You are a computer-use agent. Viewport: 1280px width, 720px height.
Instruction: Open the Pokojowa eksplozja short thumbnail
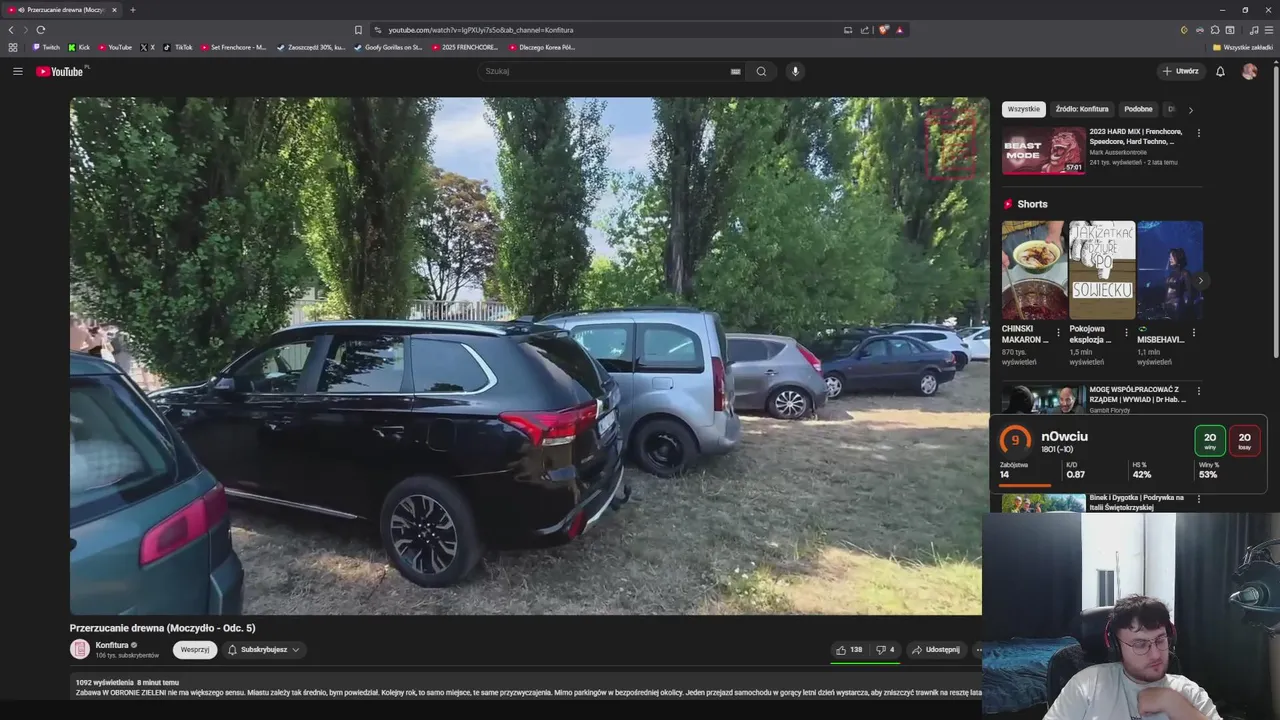(x=1102, y=270)
